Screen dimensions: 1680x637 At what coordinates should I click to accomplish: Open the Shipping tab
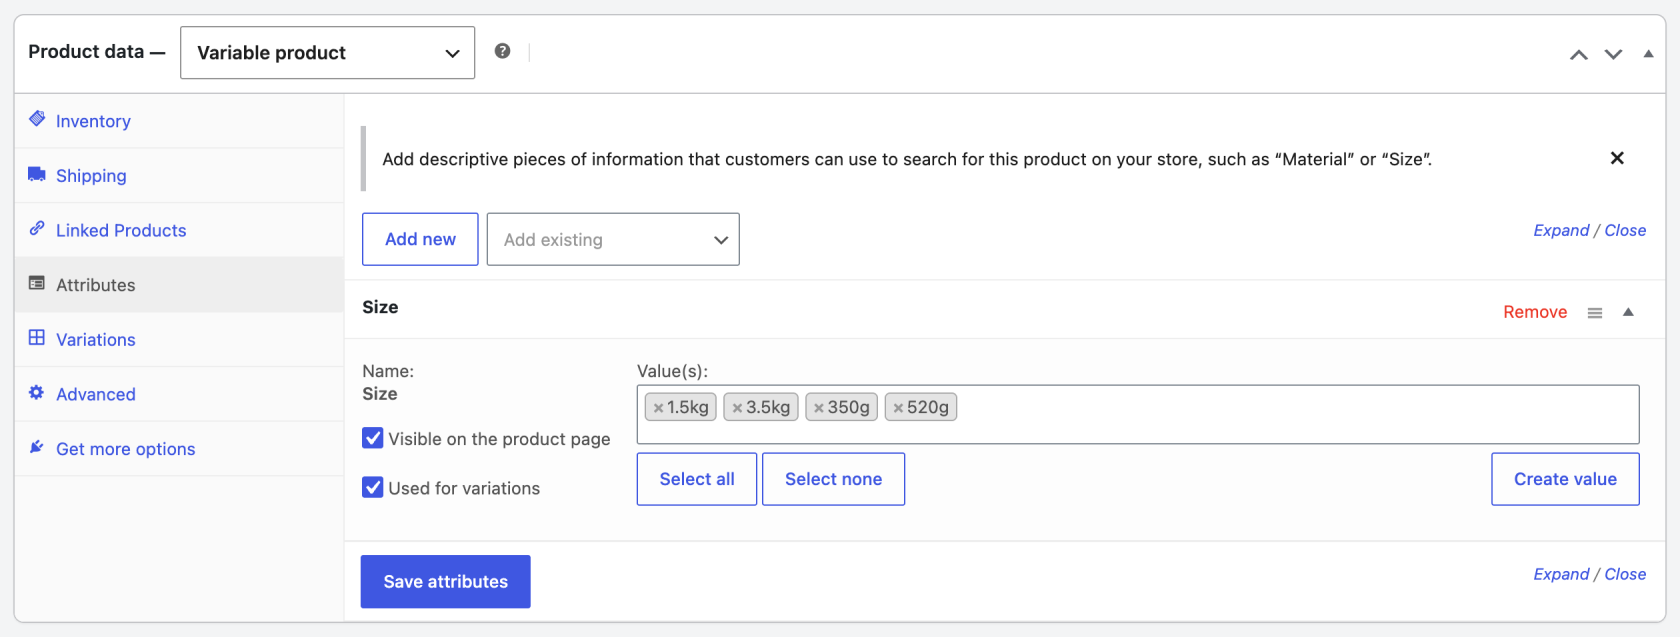(x=179, y=176)
